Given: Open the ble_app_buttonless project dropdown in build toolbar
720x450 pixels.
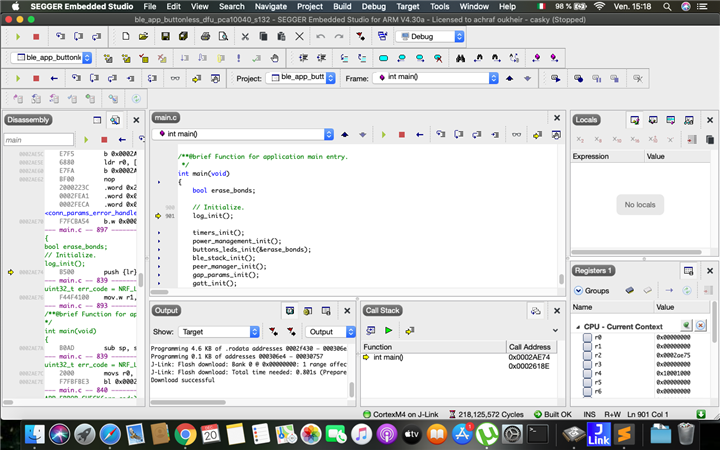Looking at the screenshot, I should 51,58.
